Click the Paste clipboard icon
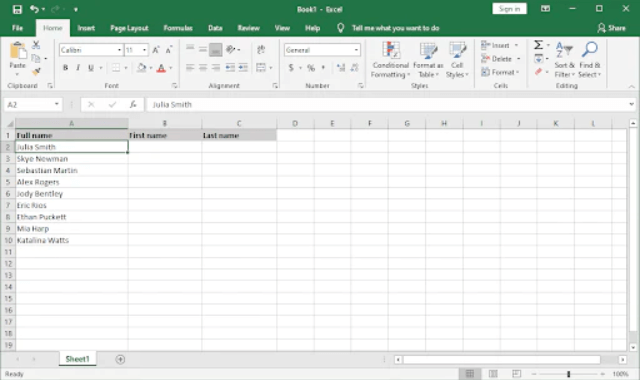The width and height of the screenshot is (640, 380). (x=18, y=51)
